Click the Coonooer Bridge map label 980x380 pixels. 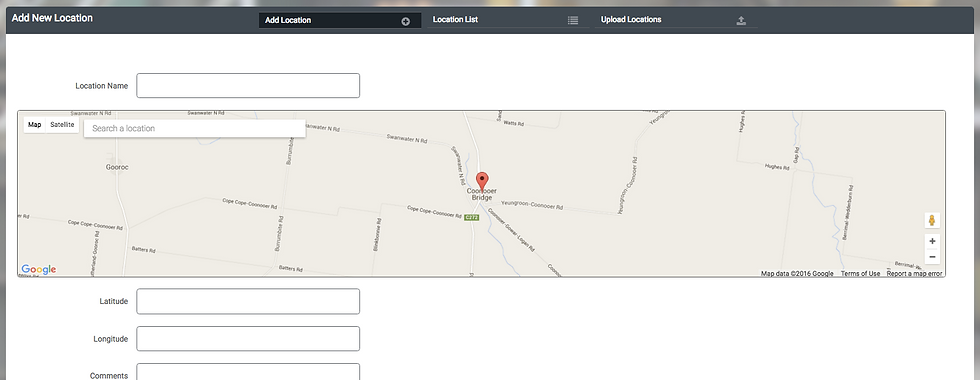pyautogui.click(x=482, y=194)
